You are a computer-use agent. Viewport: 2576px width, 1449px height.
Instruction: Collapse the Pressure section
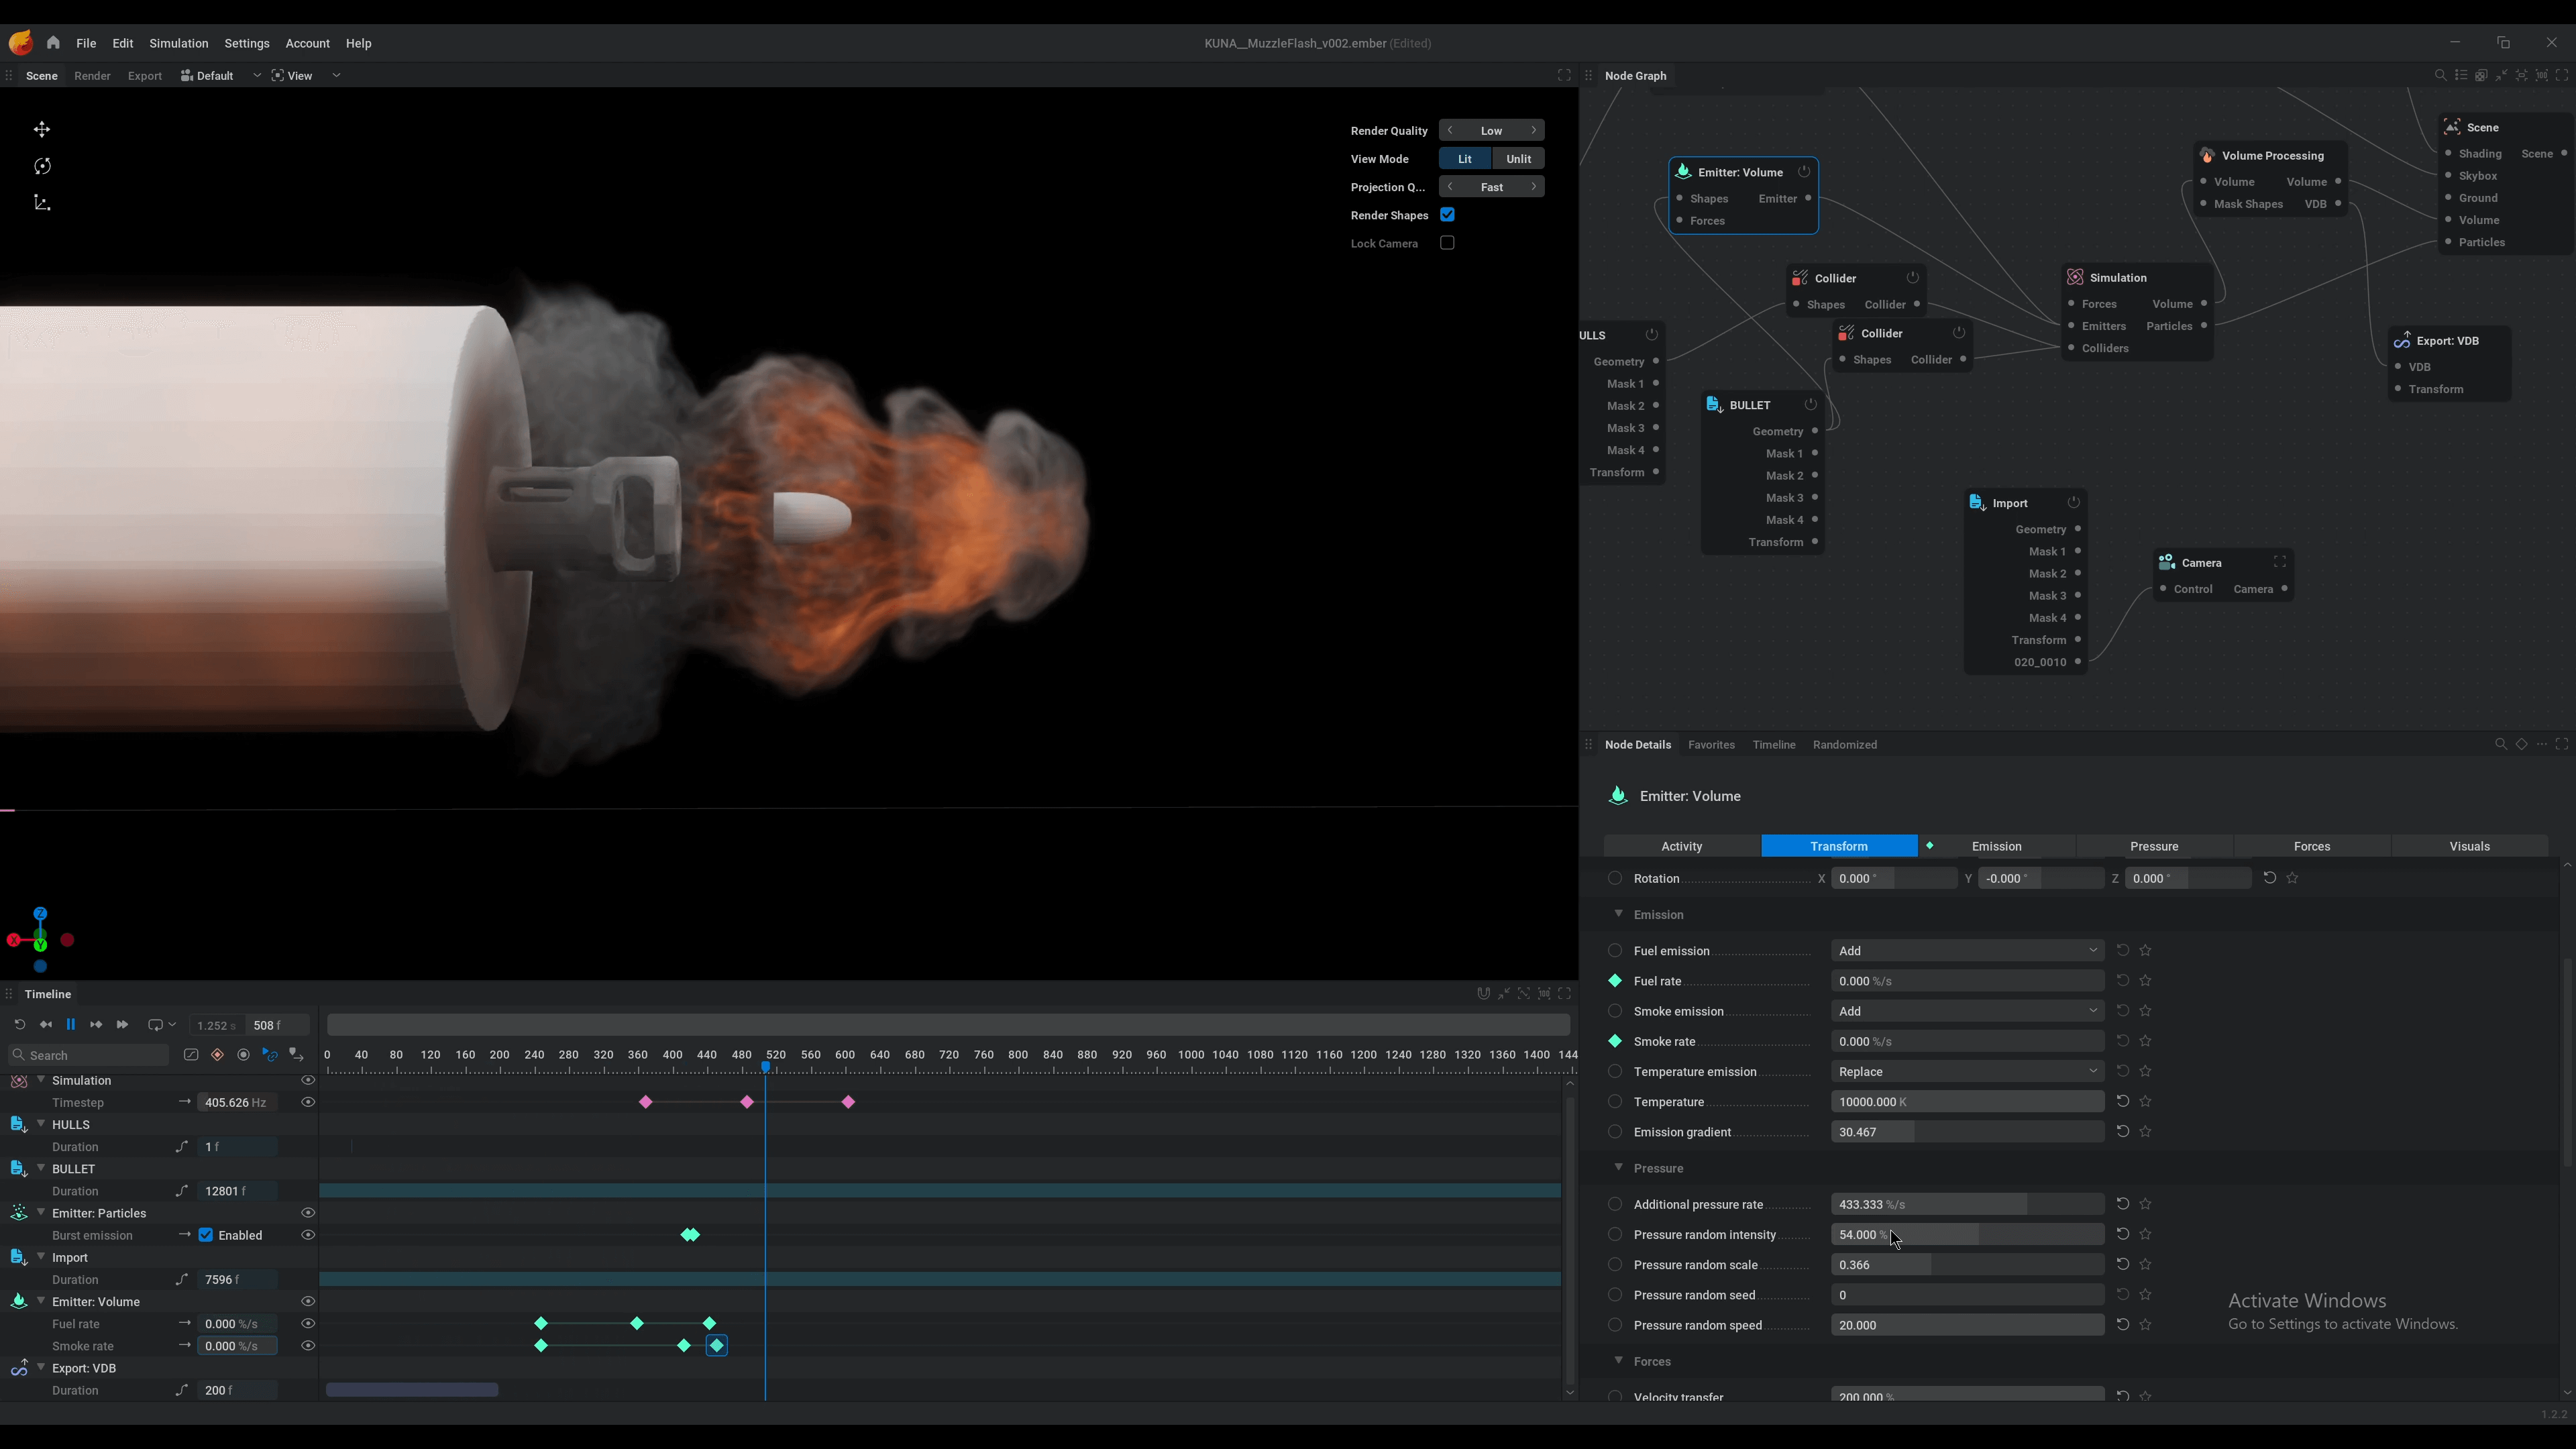(x=1618, y=1168)
